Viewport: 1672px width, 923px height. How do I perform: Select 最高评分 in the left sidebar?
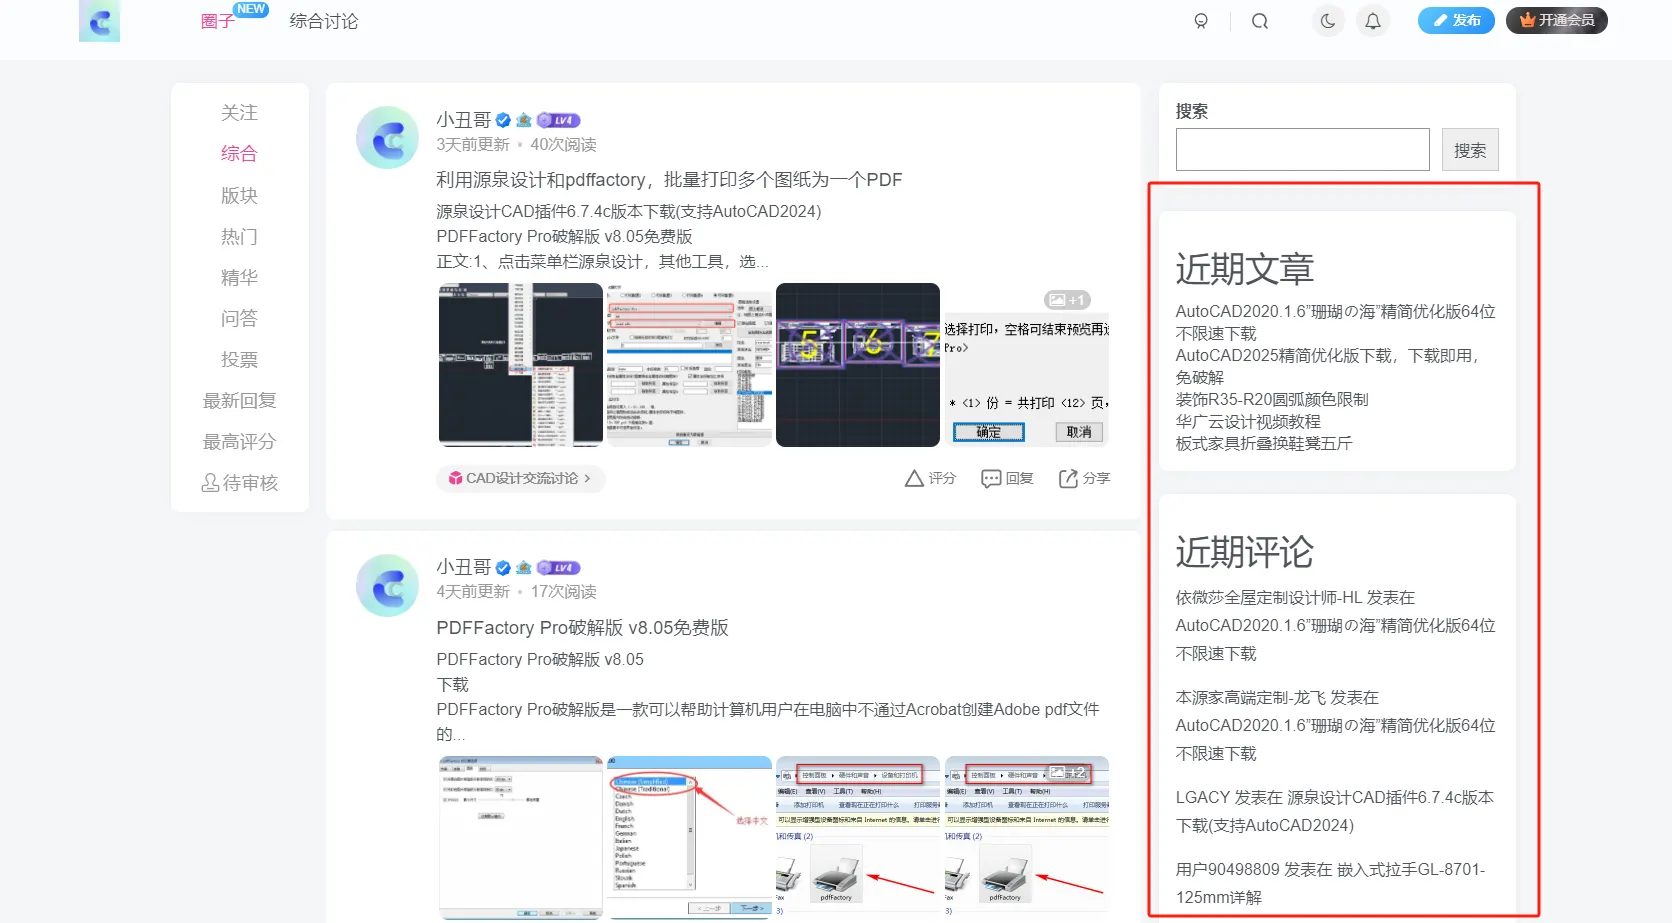[x=239, y=442]
